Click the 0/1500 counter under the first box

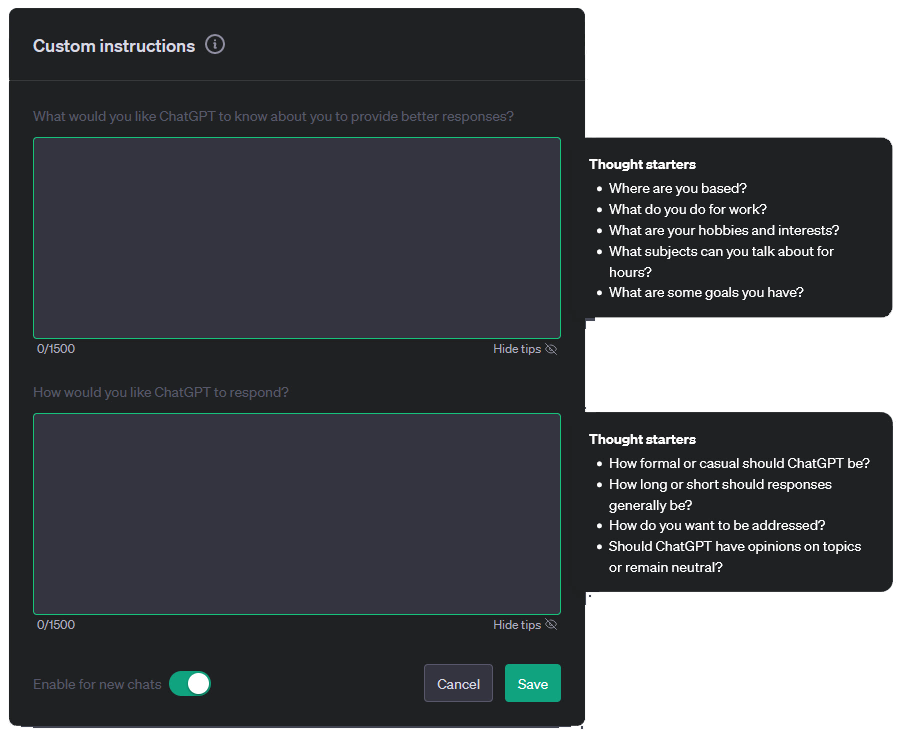click(56, 348)
